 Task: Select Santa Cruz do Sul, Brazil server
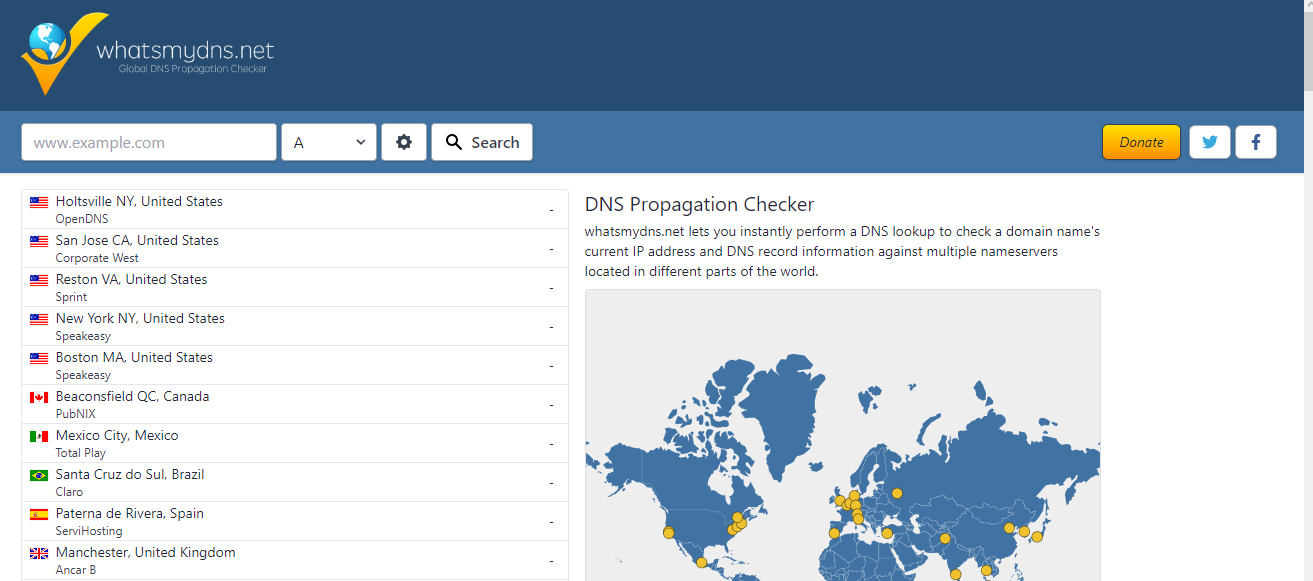click(295, 482)
